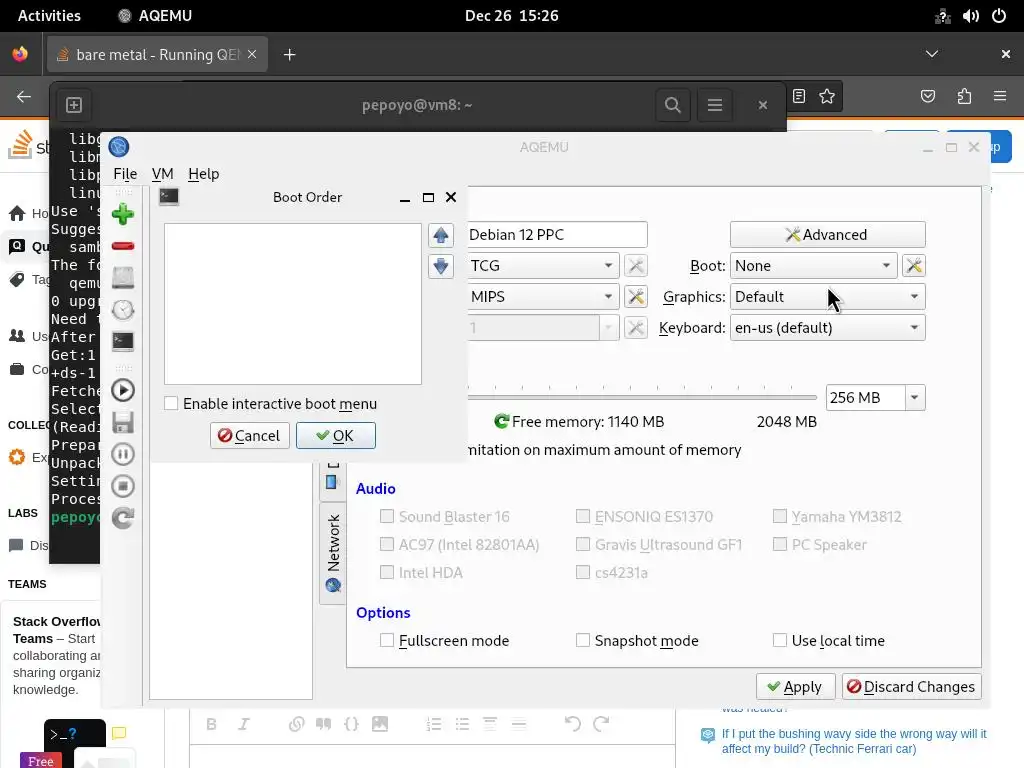
Task: Click the Firefox reader view icon
Action: (799, 97)
